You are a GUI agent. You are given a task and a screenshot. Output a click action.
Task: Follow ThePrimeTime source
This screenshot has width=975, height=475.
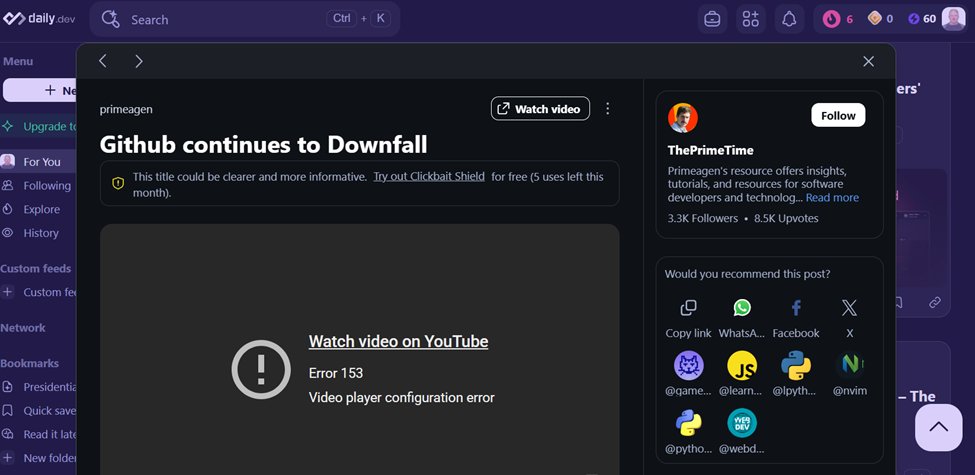coord(838,116)
